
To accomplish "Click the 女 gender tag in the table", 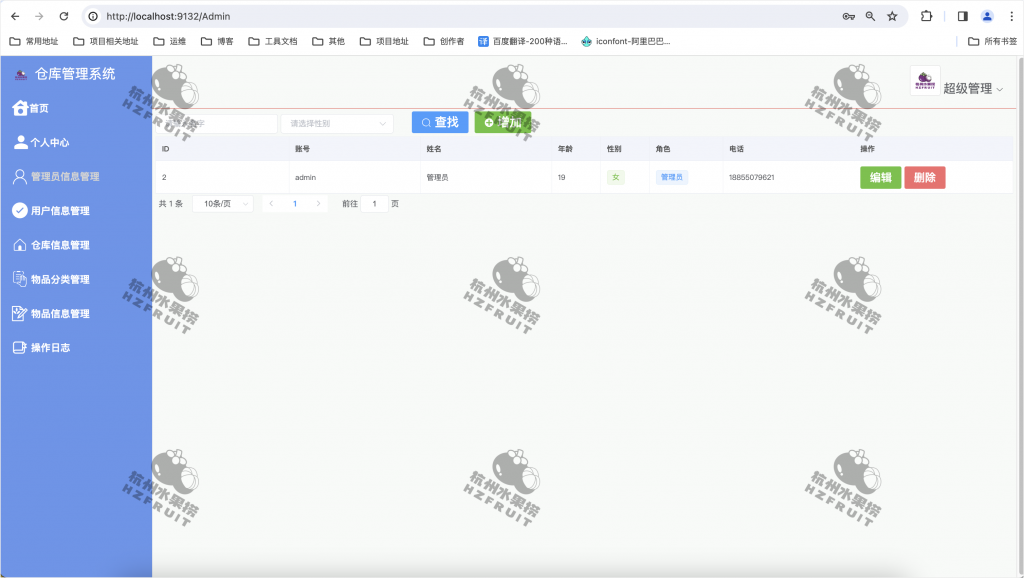I will click(616, 175).
